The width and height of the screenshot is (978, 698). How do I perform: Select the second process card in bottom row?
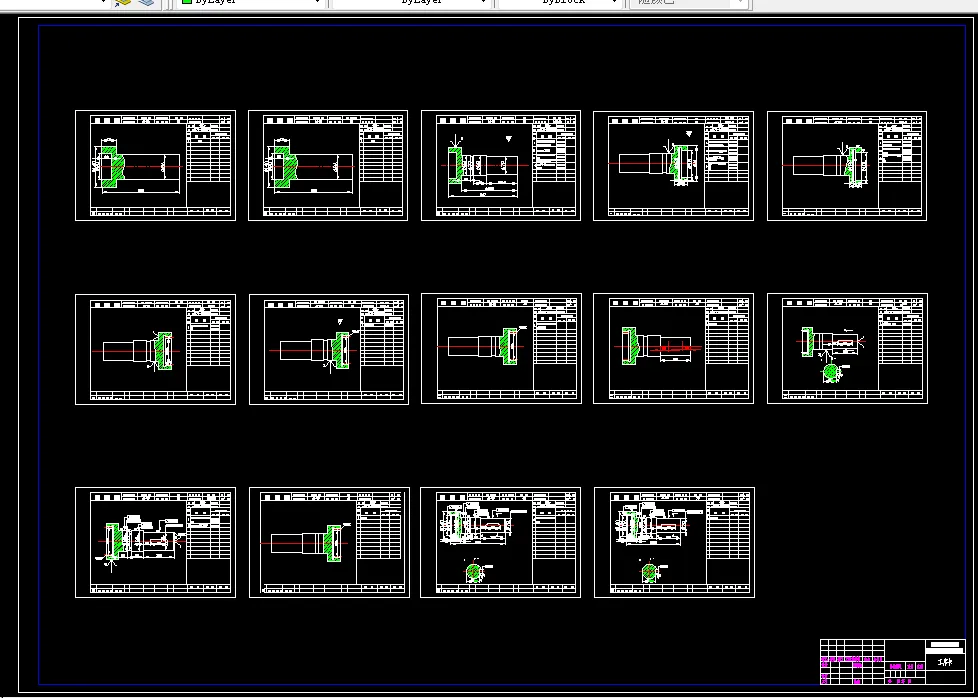329,543
